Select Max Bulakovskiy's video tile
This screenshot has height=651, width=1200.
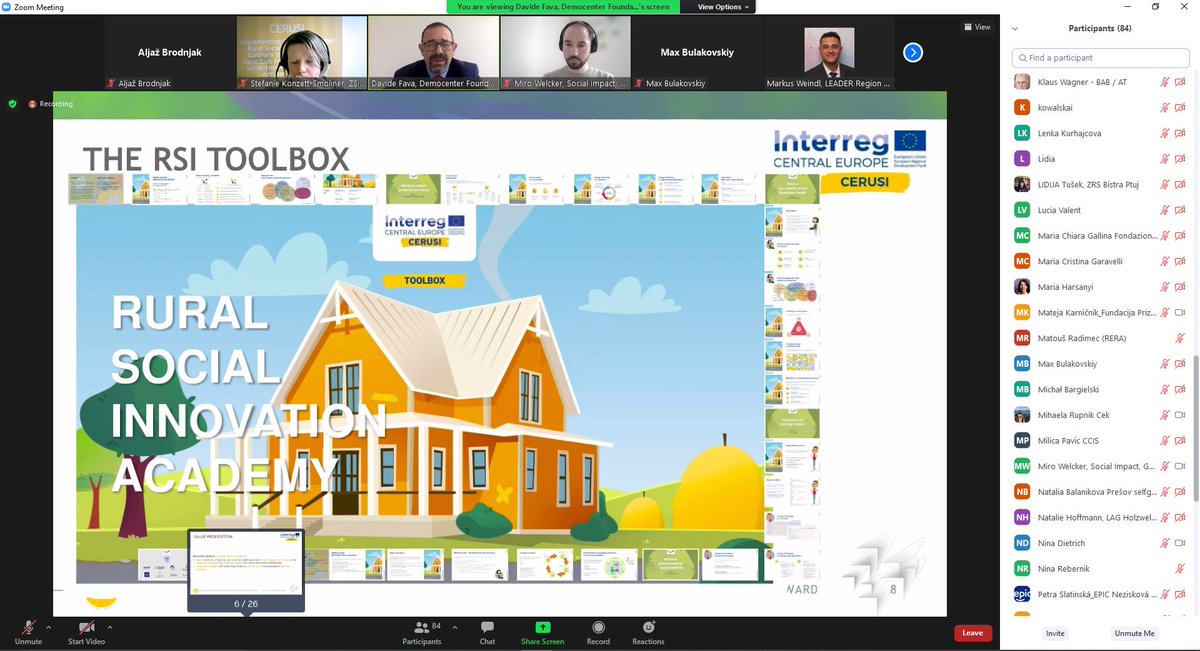pyautogui.click(x=696, y=52)
